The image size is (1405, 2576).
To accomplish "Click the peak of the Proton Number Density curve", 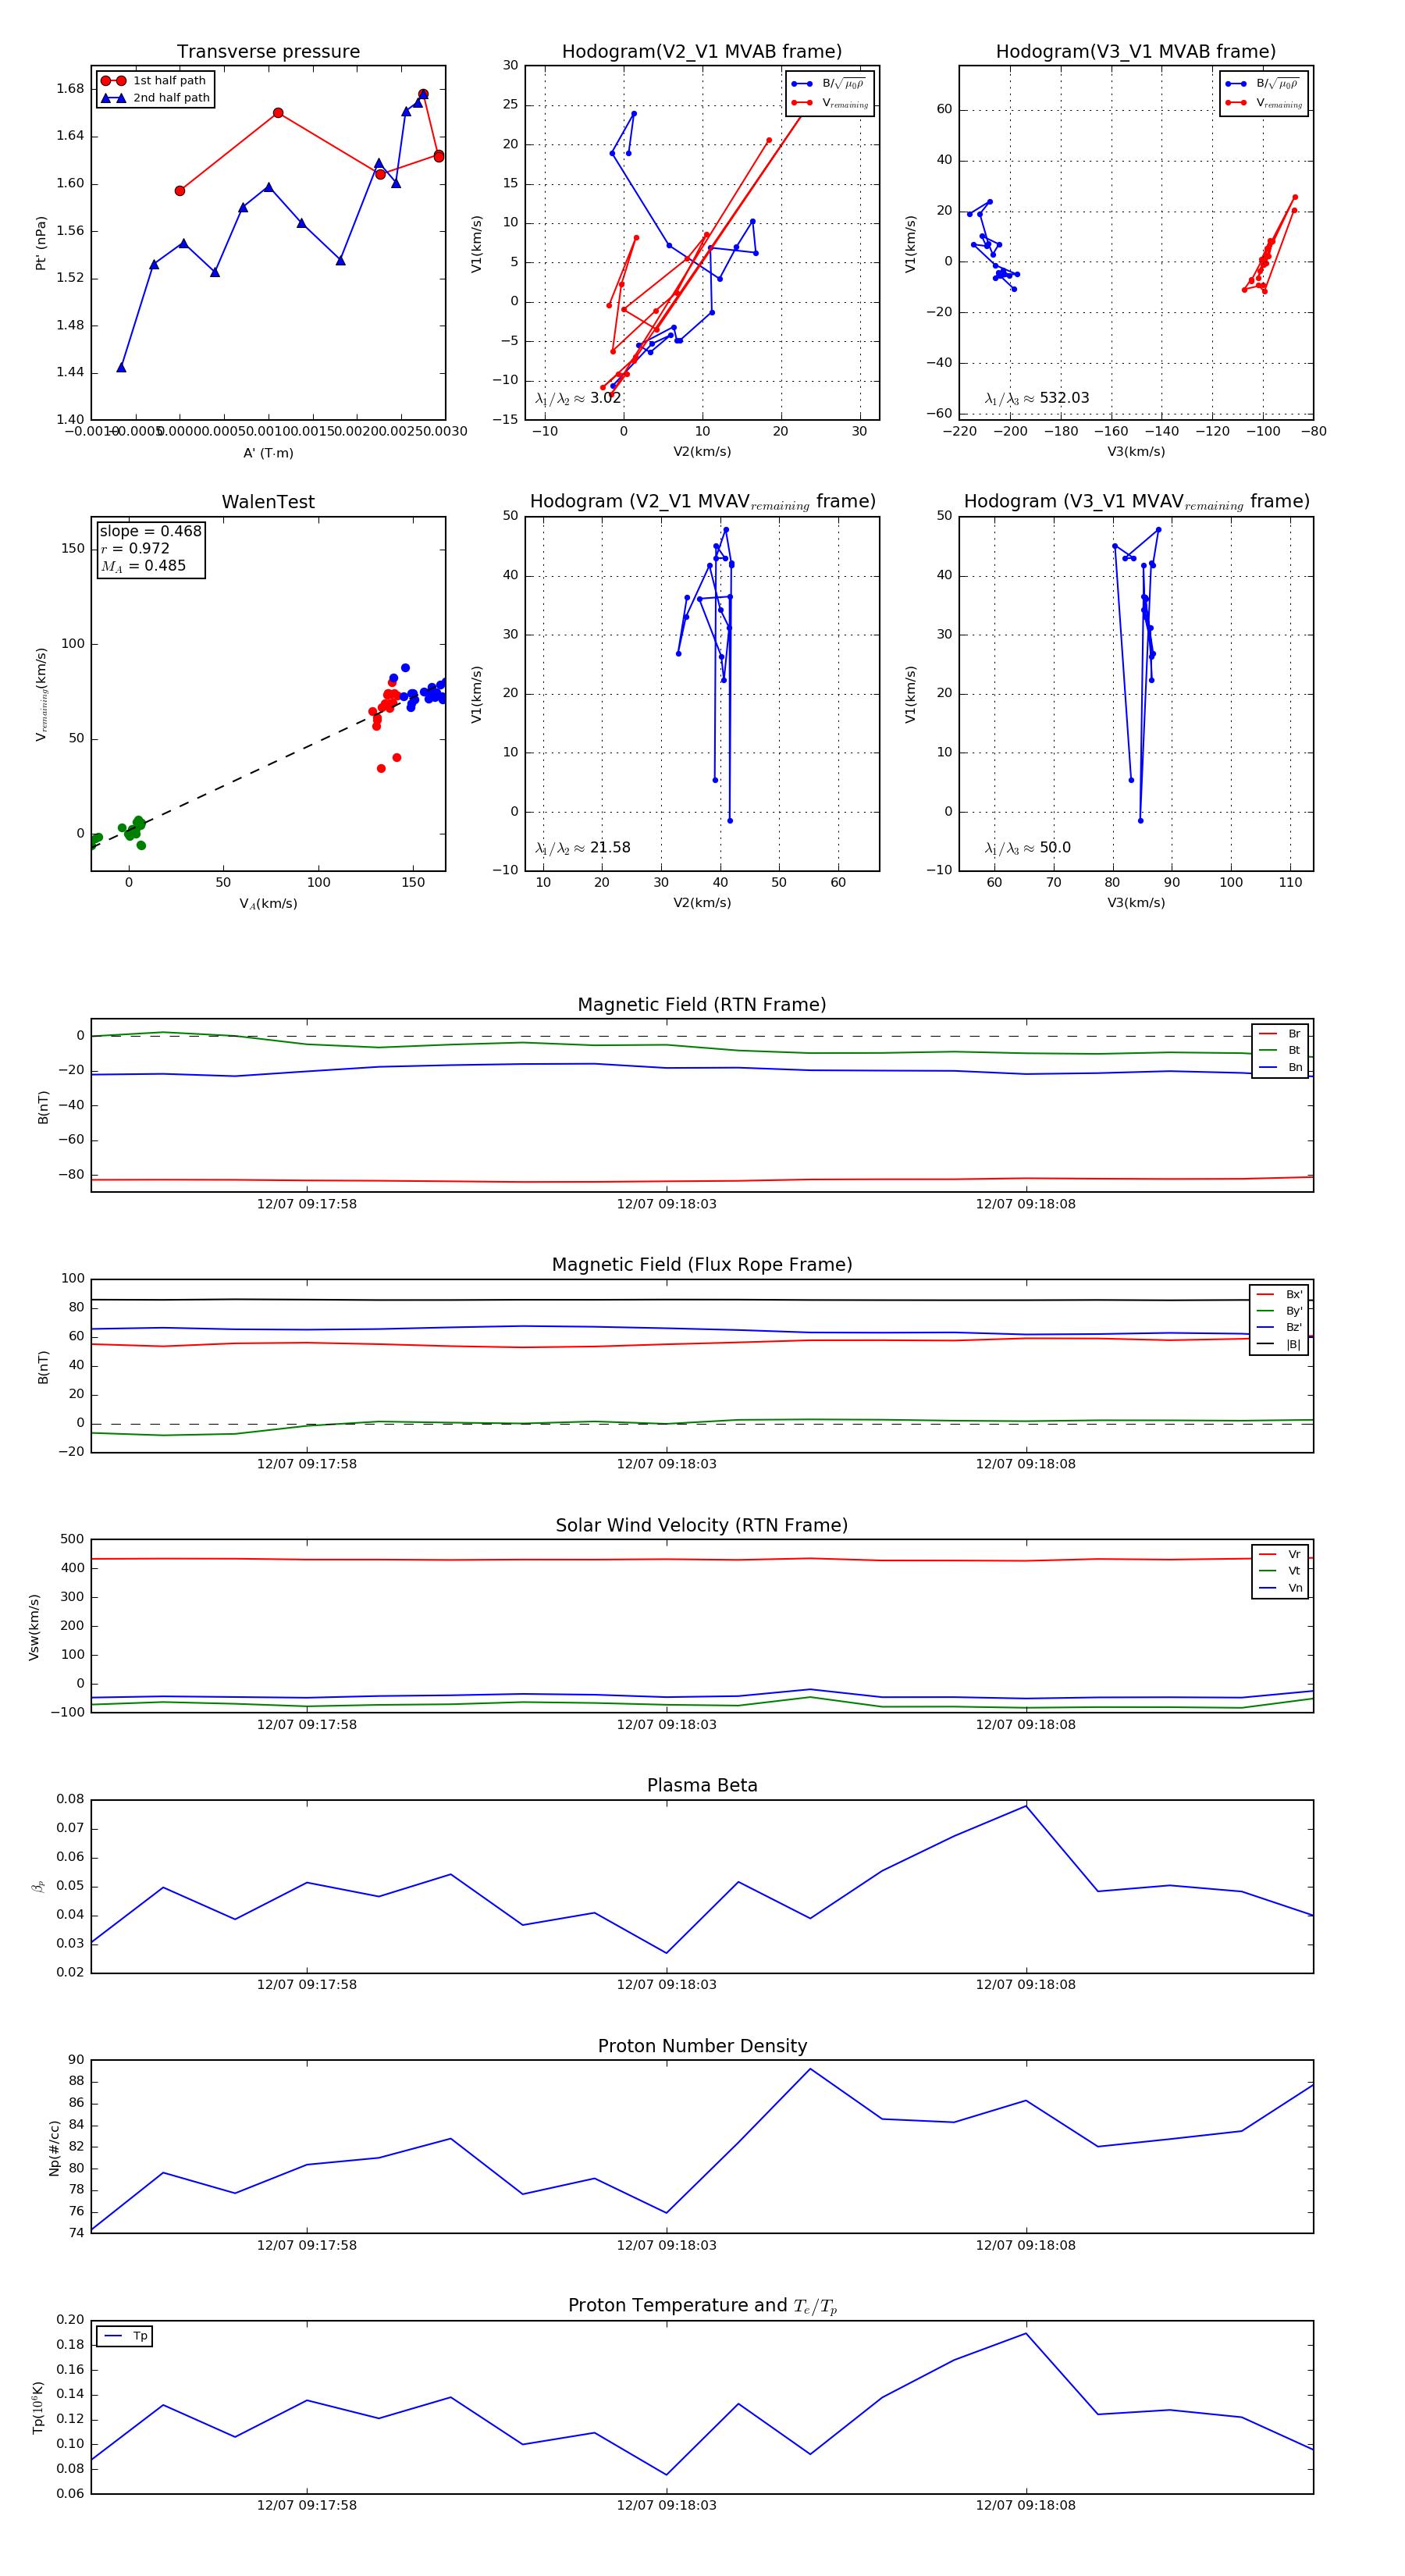I will [810, 2069].
